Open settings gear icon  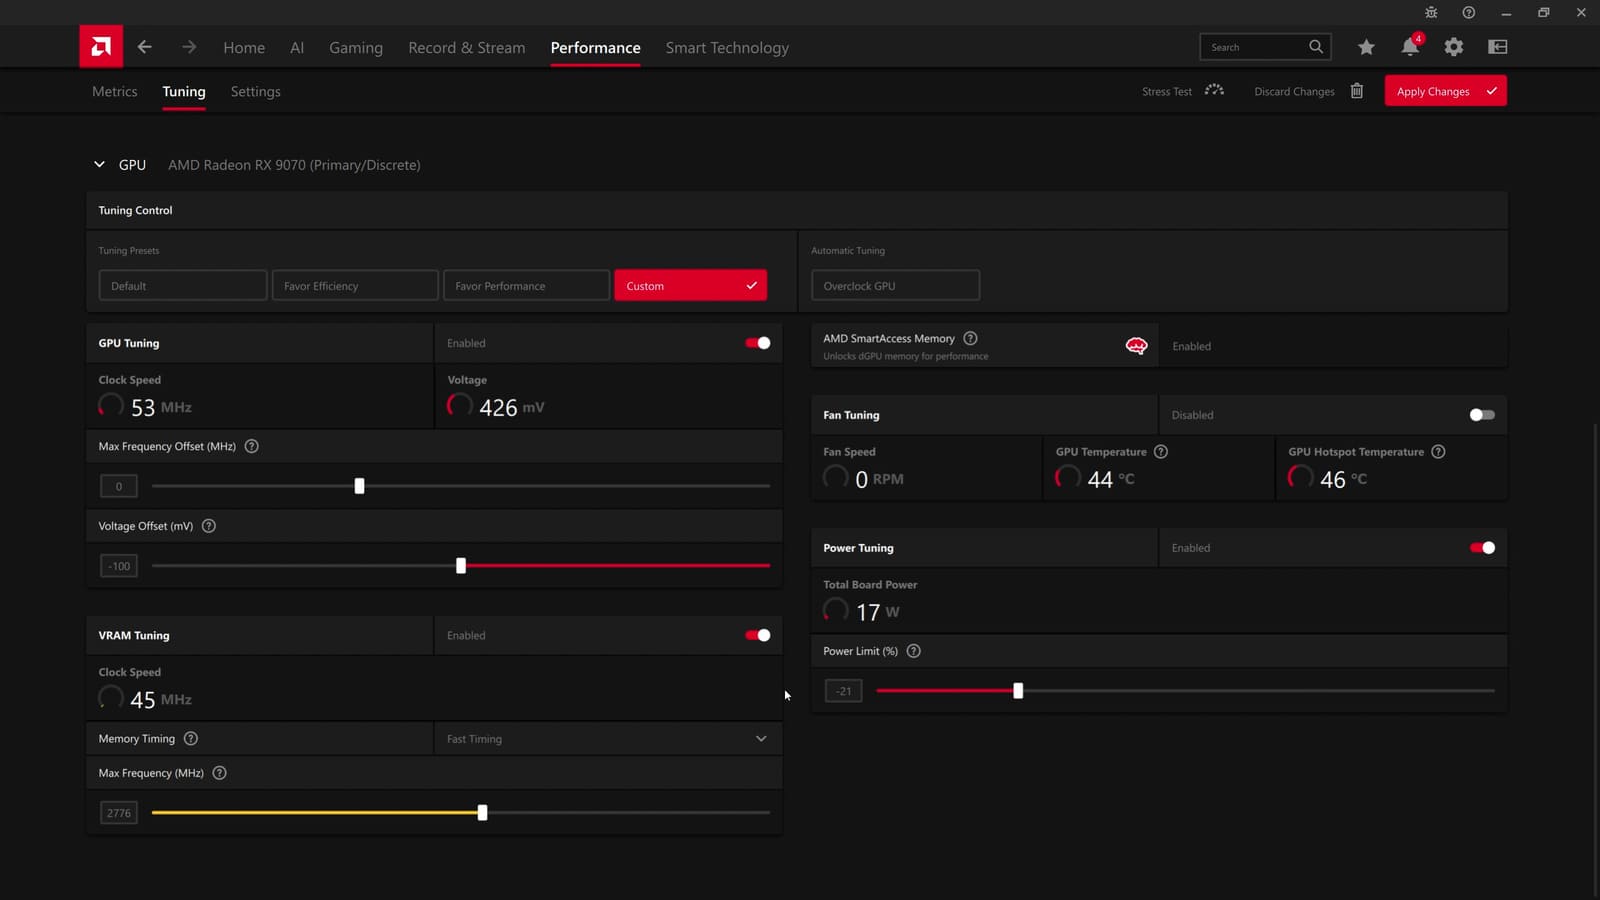[x=1454, y=47]
